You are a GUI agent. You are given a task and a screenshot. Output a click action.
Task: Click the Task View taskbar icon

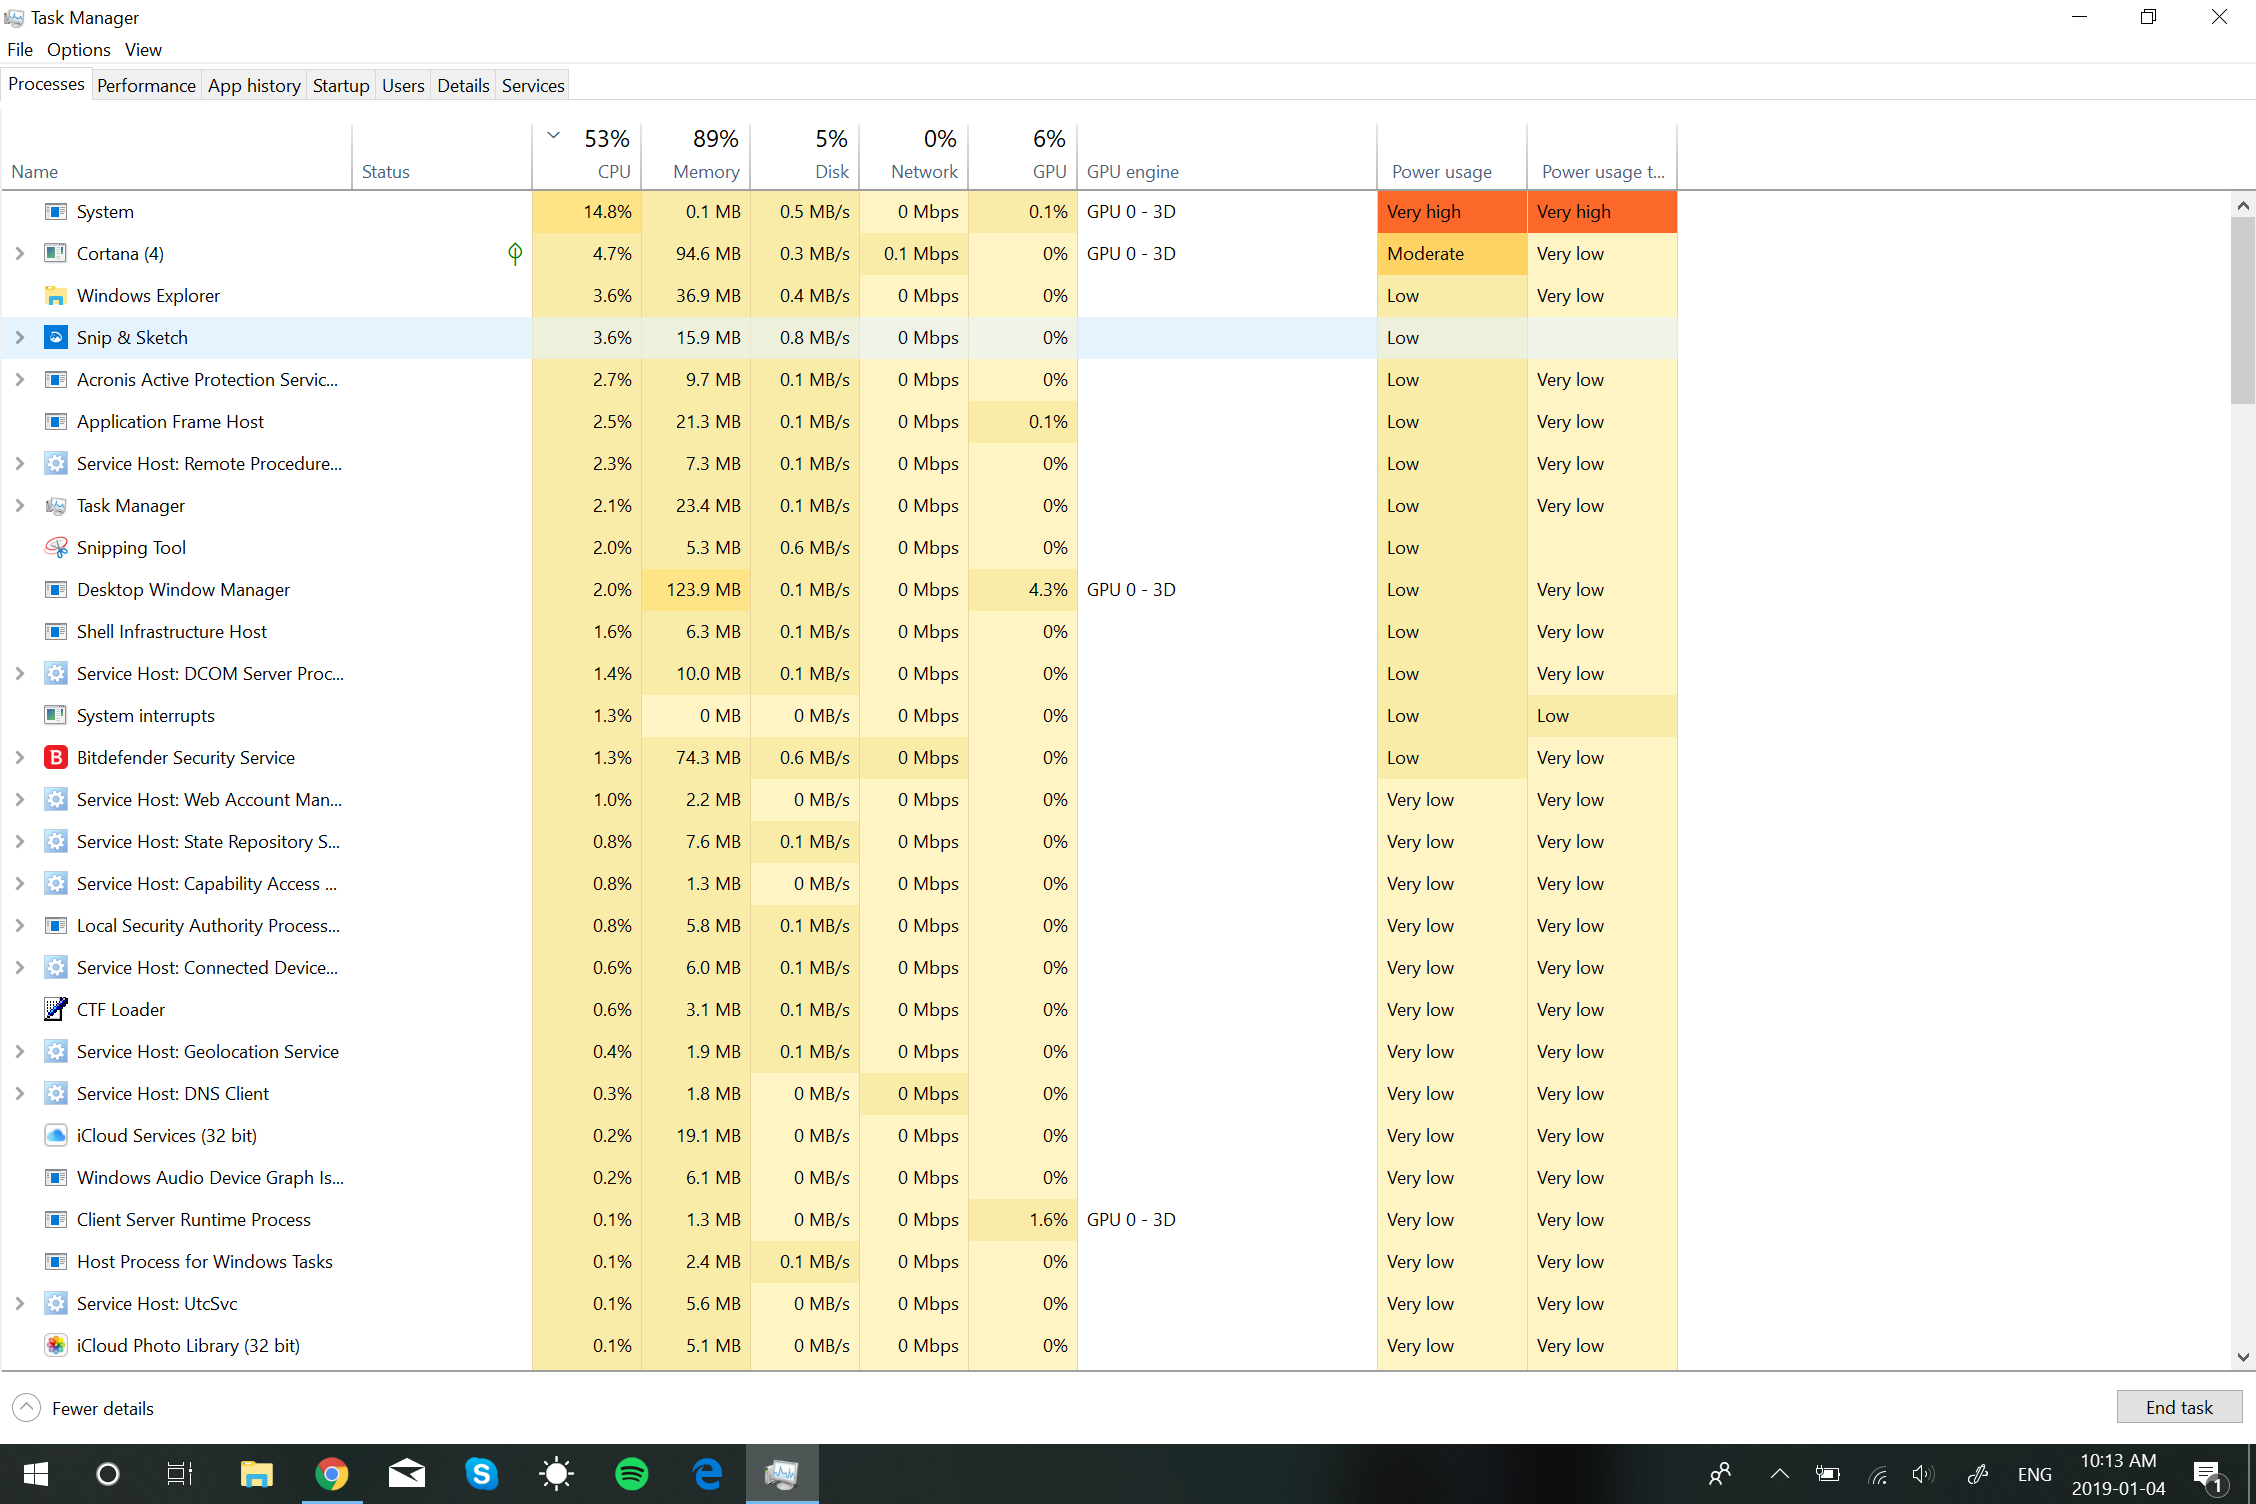point(180,1474)
